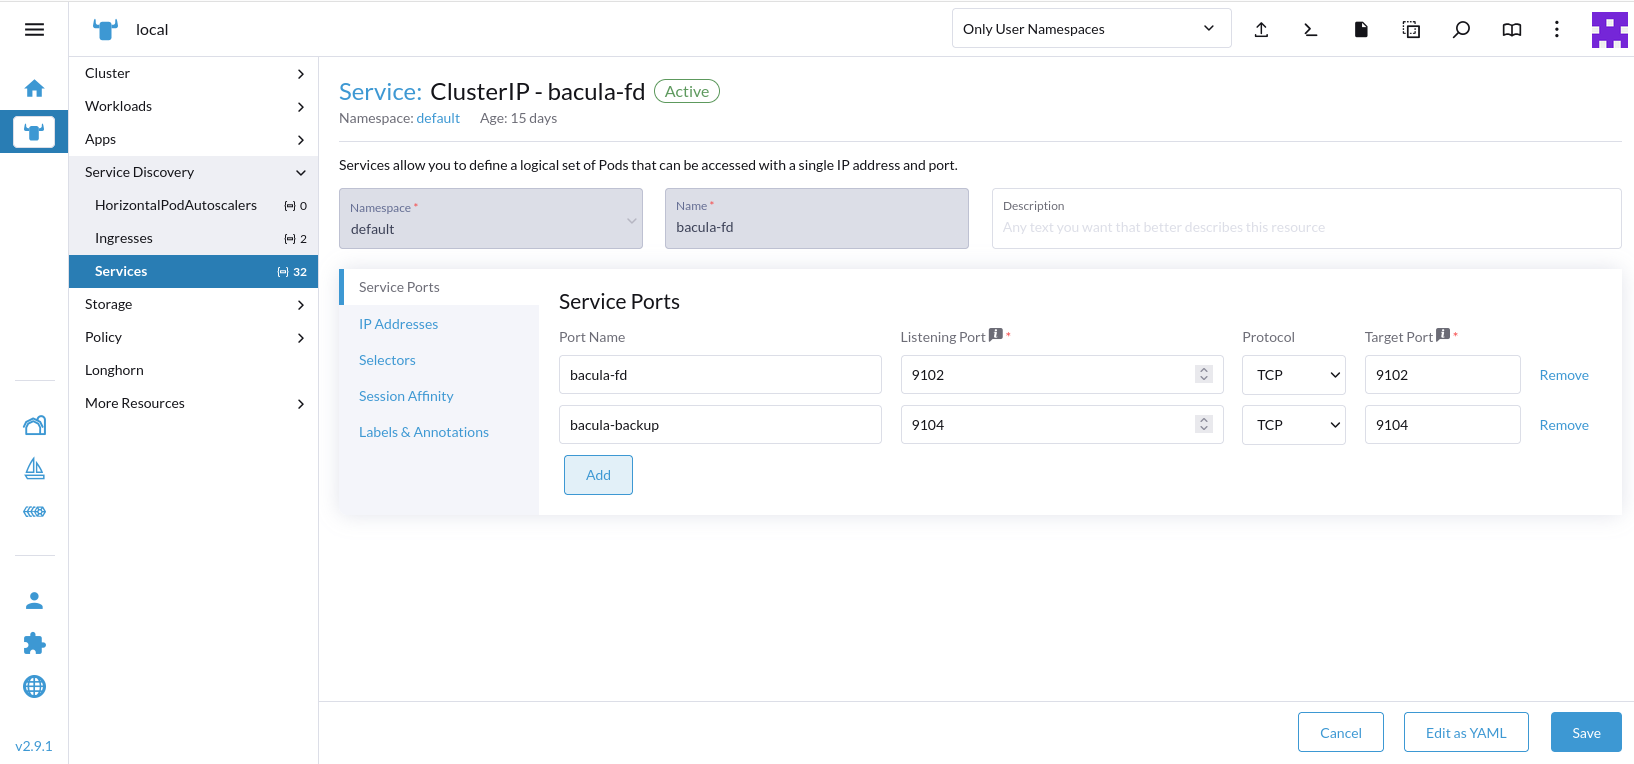Click the Rancher logo next to local
The image size is (1634, 764).
coord(105,29)
